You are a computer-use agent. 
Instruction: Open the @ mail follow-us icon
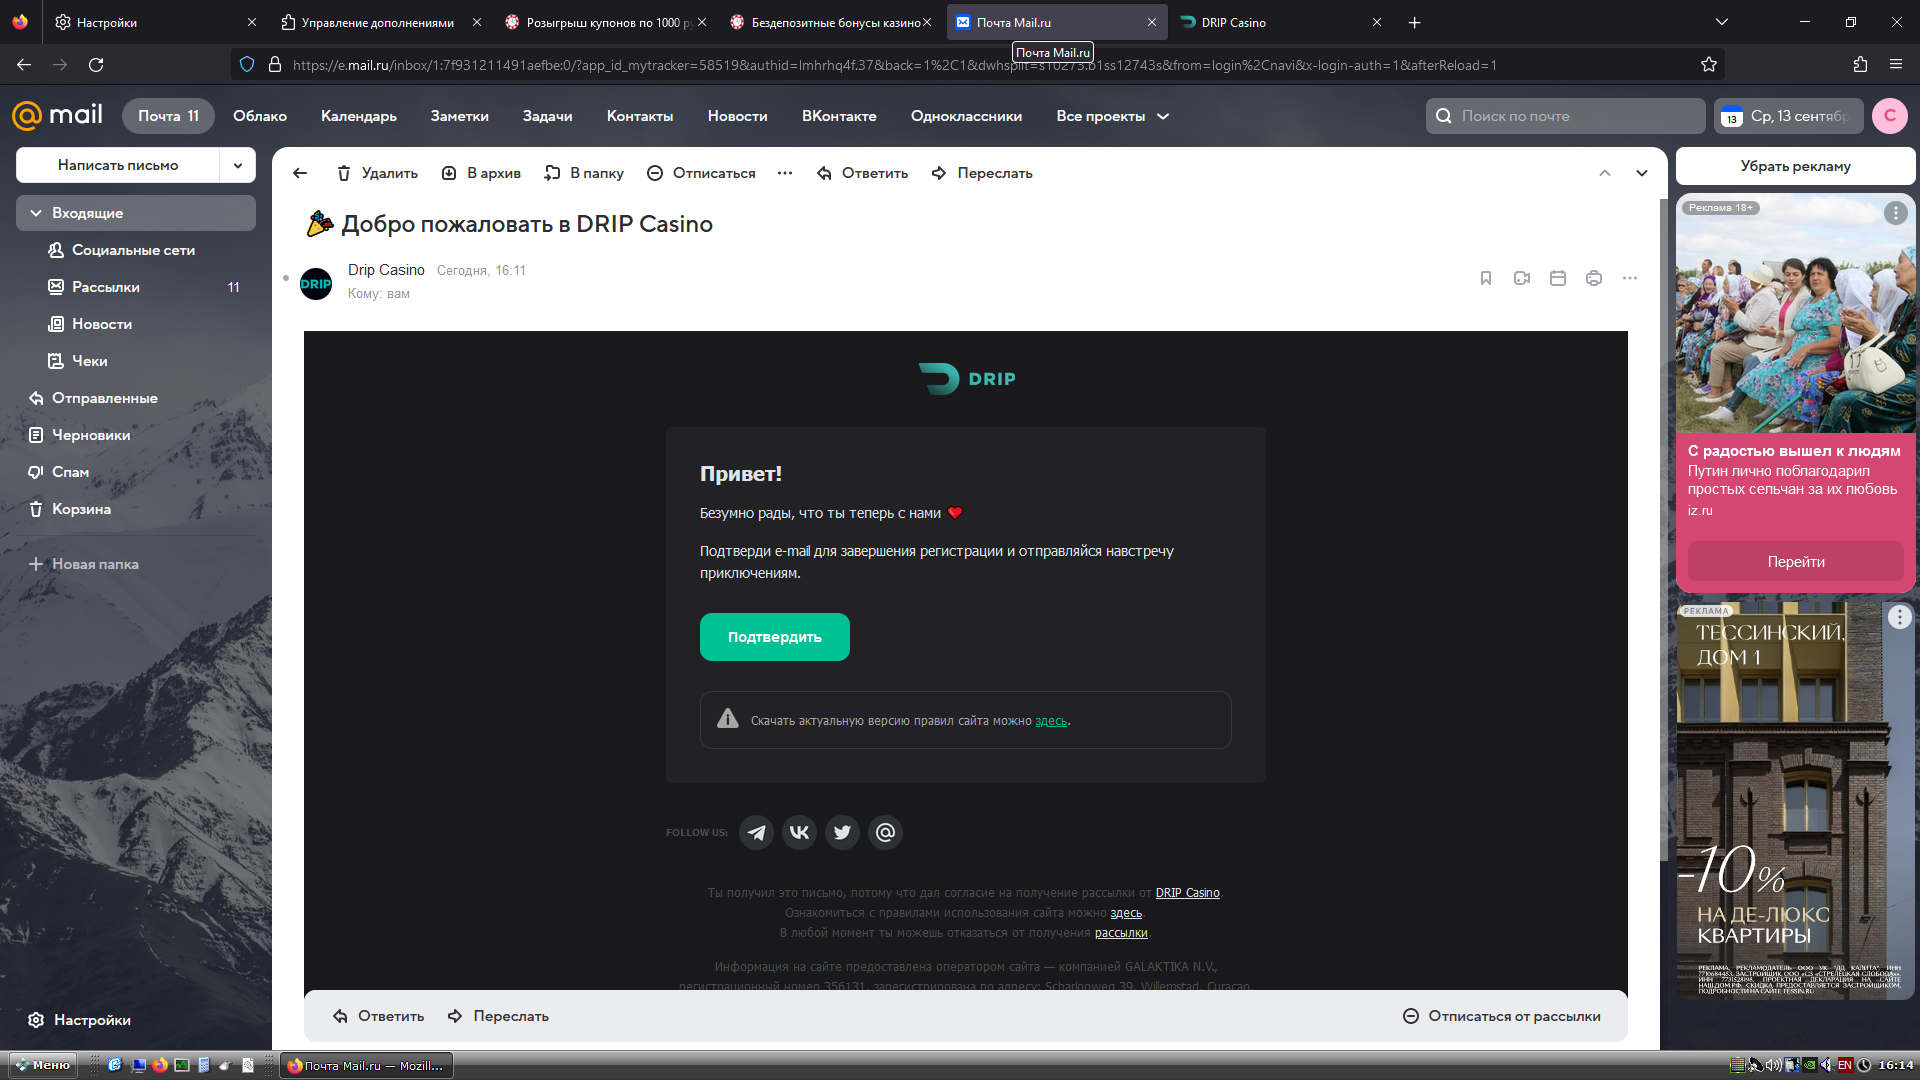click(885, 832)
